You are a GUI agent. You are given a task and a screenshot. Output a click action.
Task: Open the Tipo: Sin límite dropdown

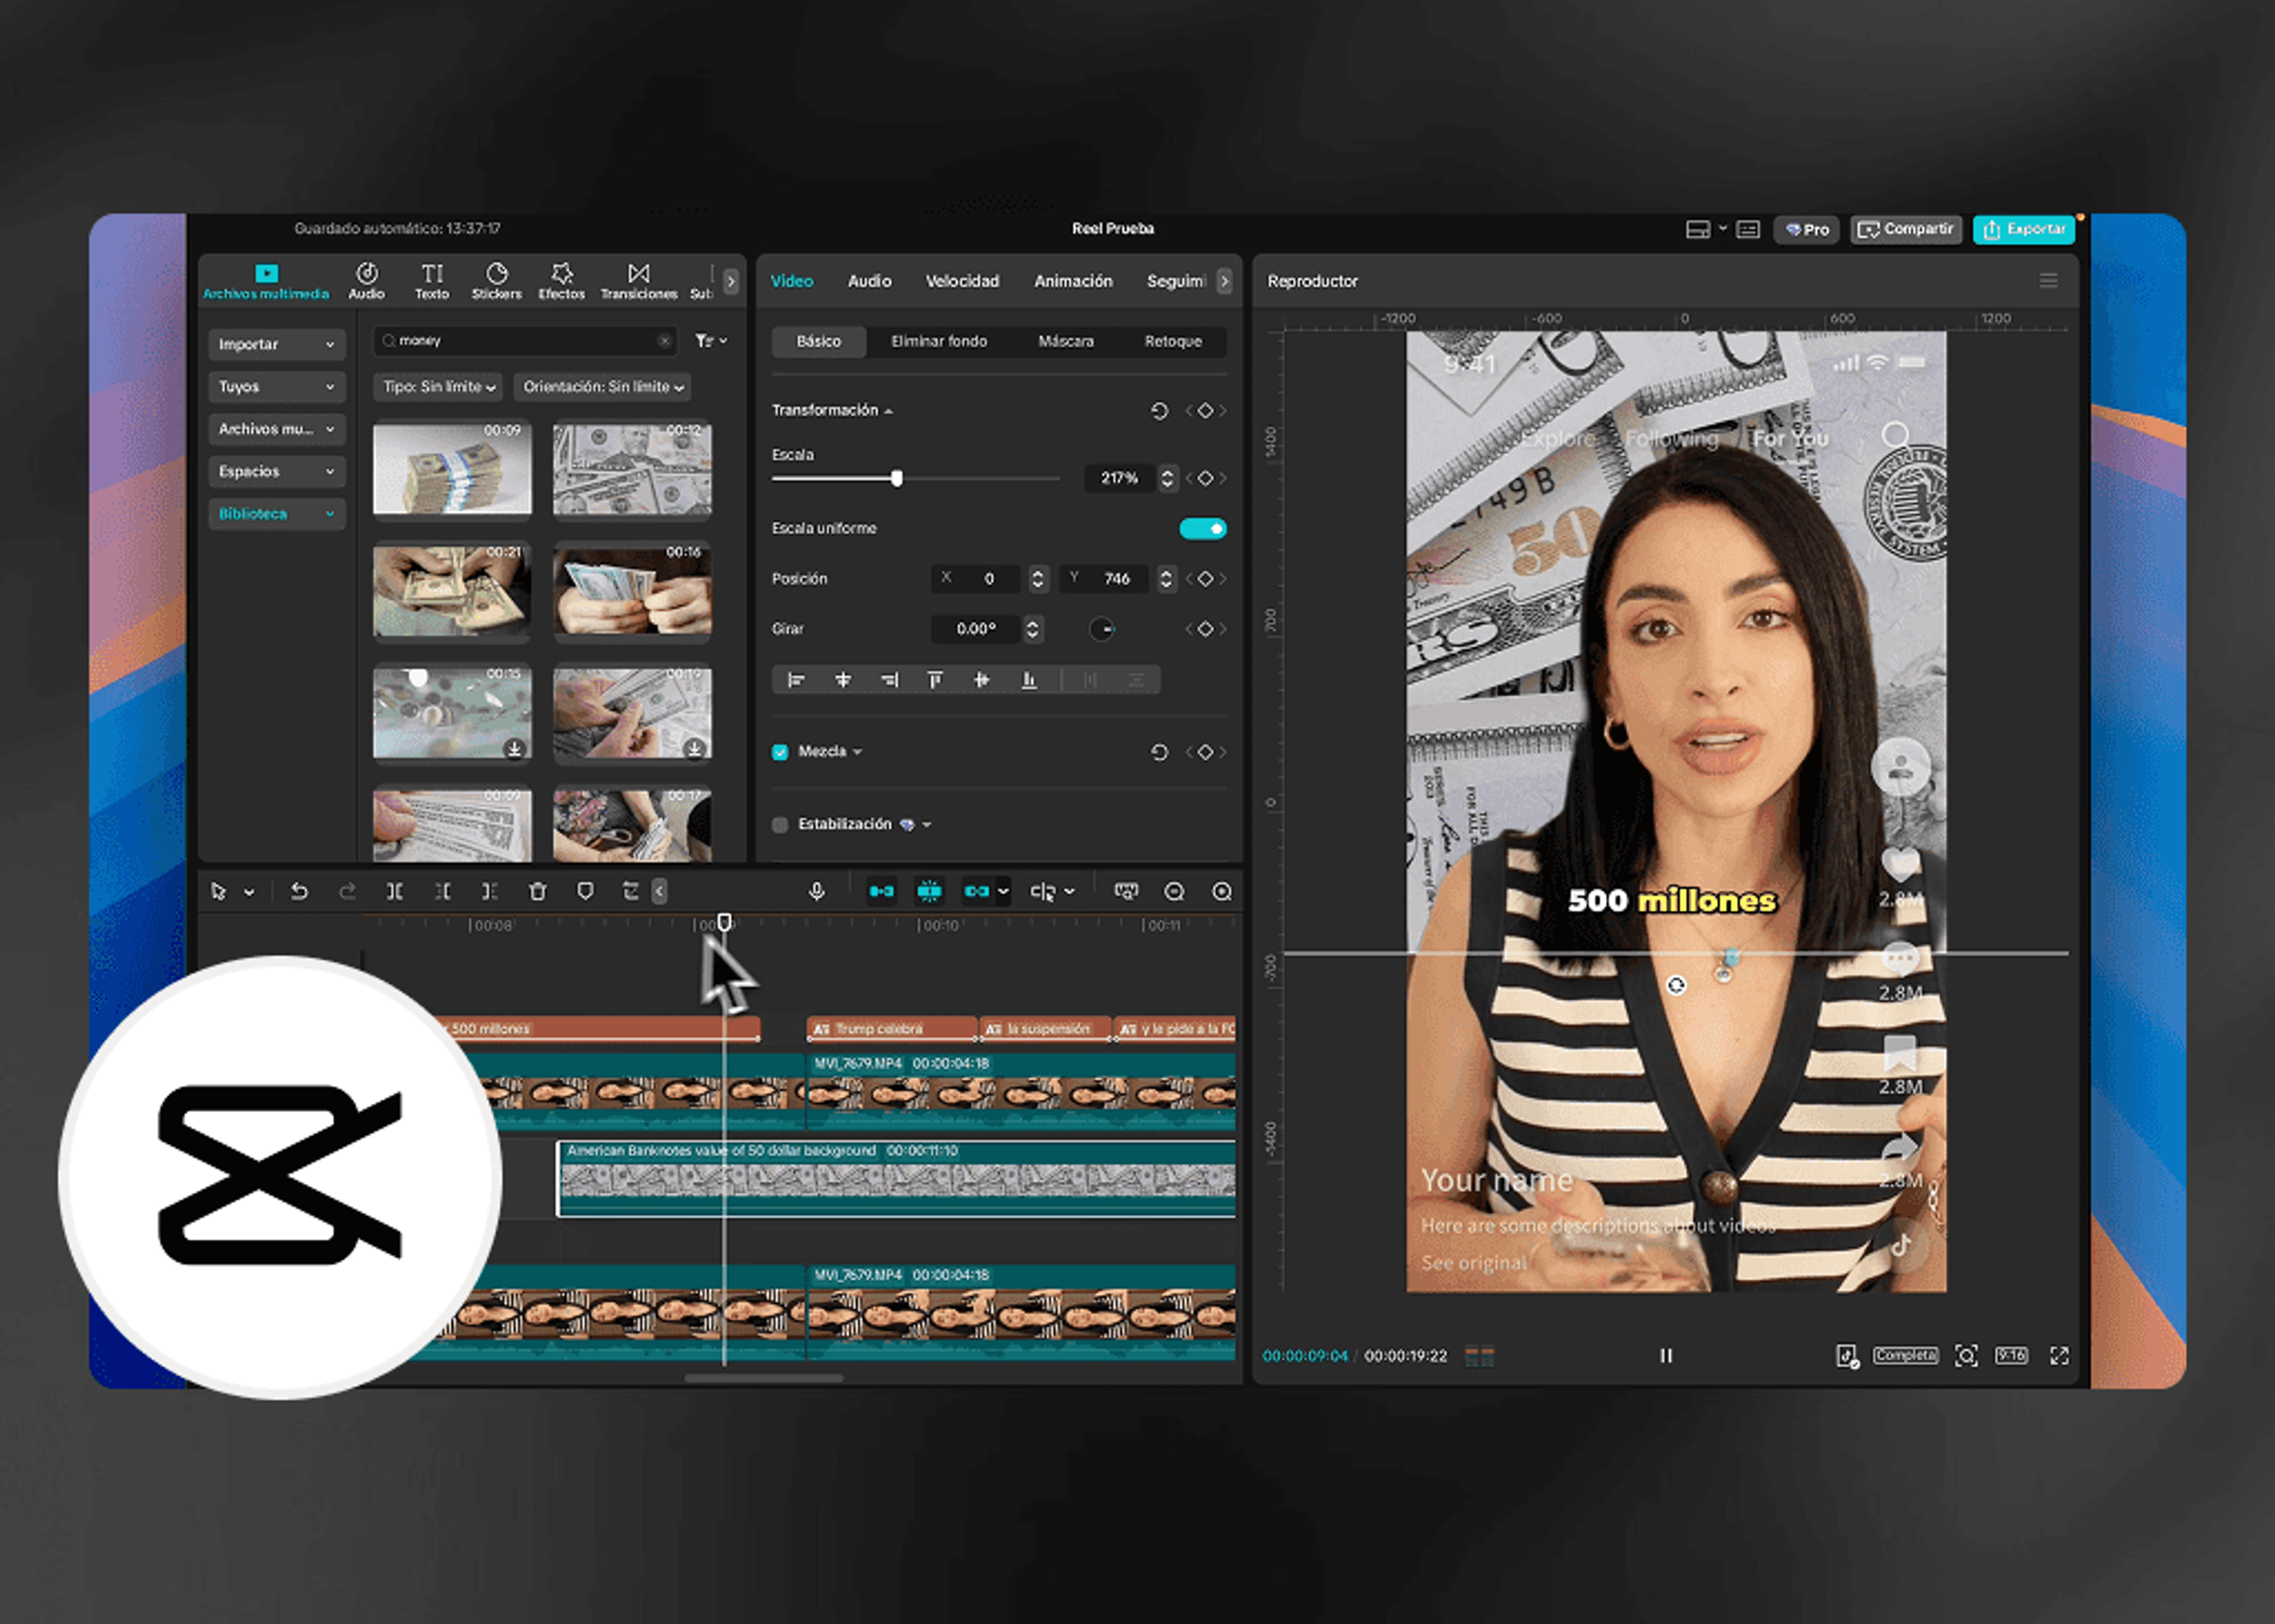[x=439, y=387]
